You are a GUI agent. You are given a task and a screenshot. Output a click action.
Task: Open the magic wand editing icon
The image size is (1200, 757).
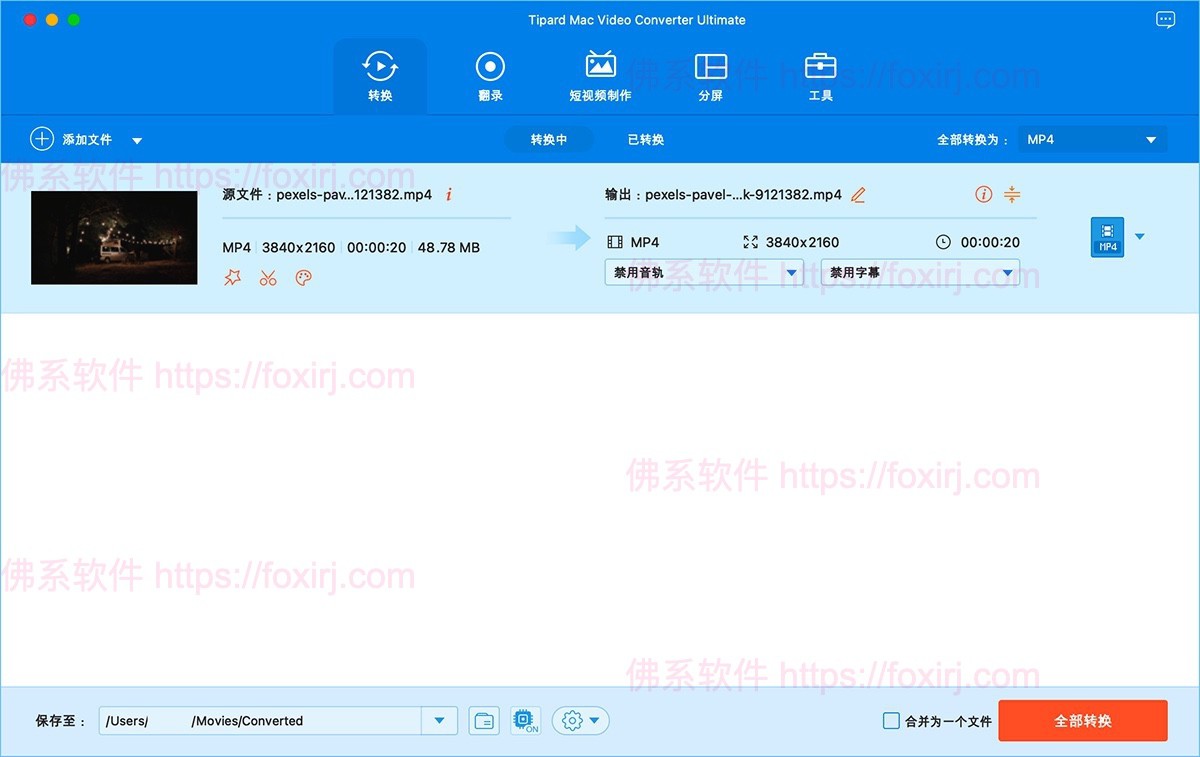pyautogui.click(x=233, y=277)
